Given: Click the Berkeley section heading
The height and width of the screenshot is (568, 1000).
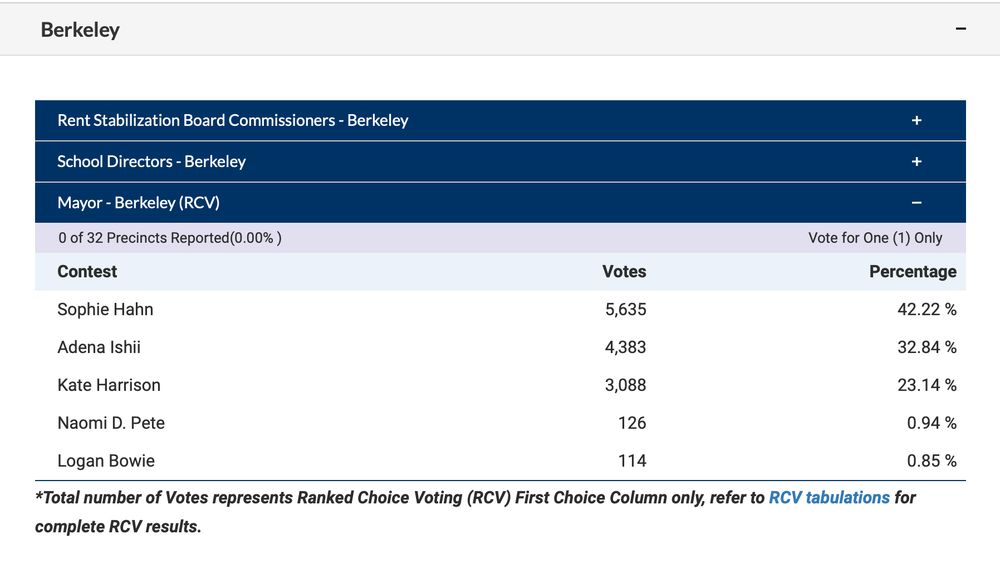Looking at the screenshot, I should pyautogui.click(x=80, y=30).
